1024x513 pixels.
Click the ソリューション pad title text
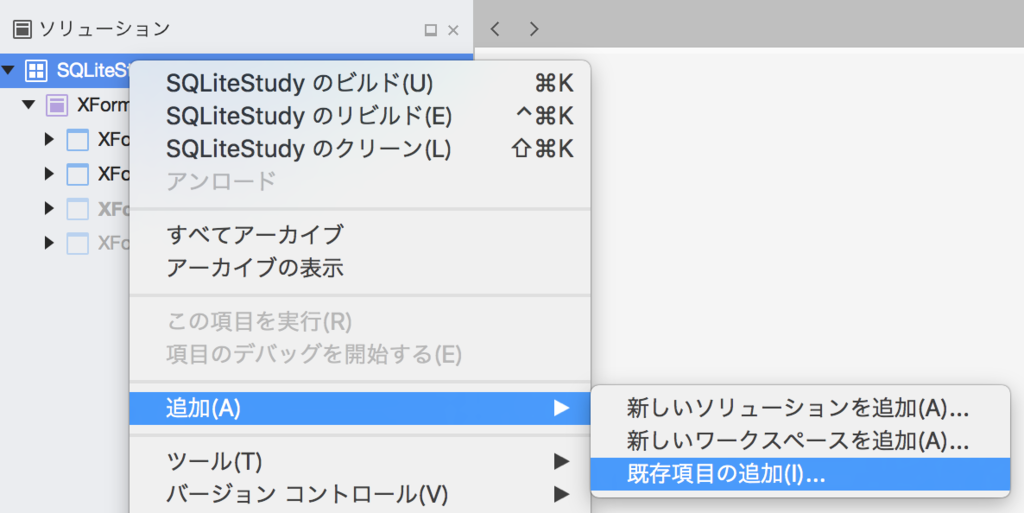coord(104,29)
